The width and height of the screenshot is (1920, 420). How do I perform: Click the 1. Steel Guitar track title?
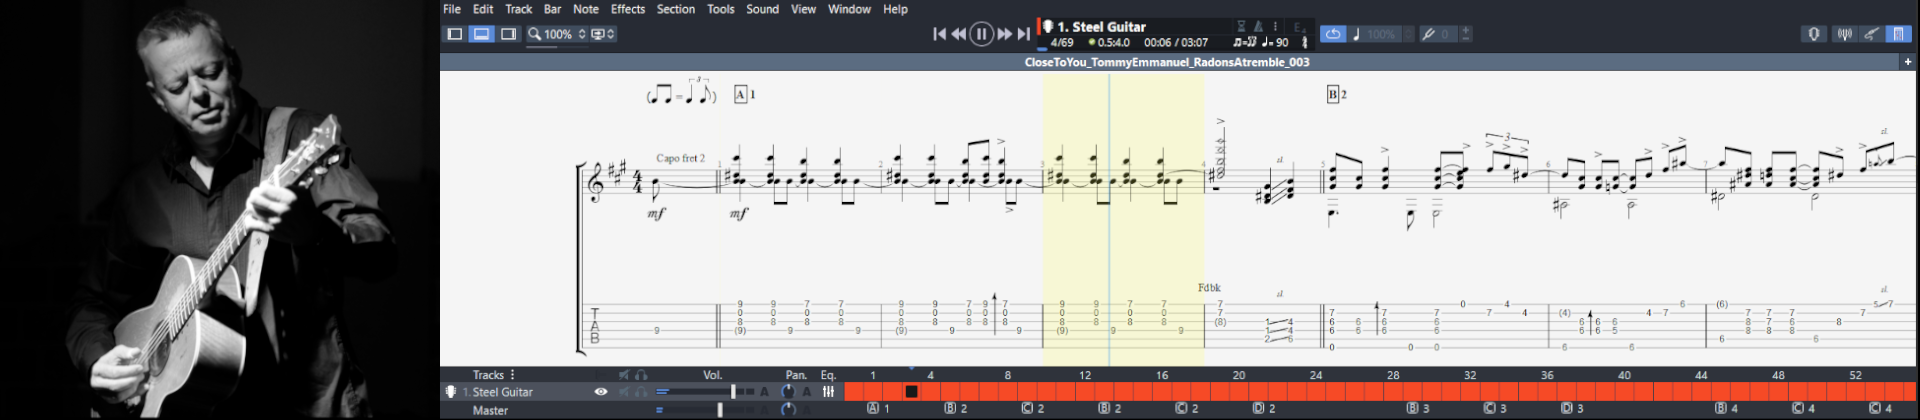coord(1101,27)
